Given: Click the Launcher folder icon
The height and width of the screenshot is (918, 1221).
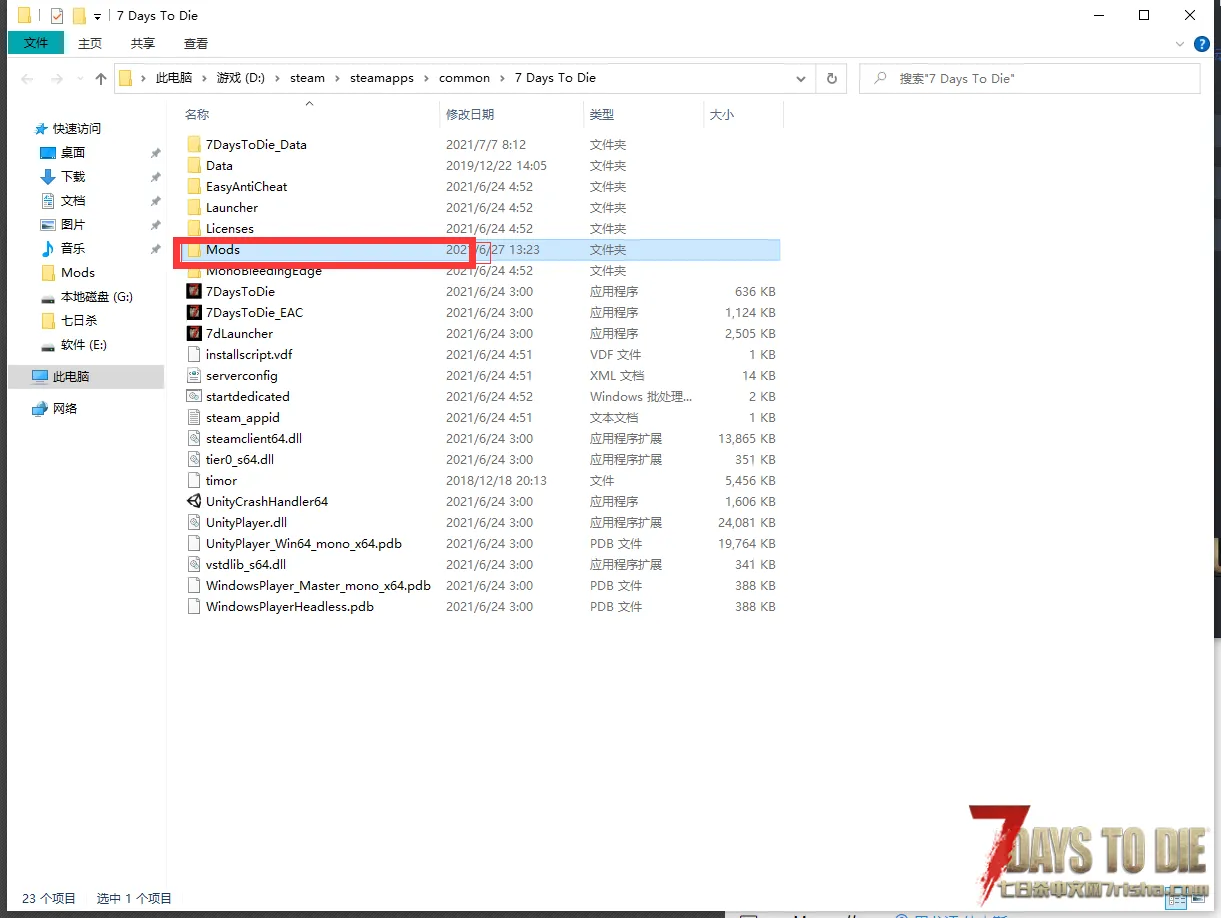Looking at the screenshot, I should click(x=194, y=208).
